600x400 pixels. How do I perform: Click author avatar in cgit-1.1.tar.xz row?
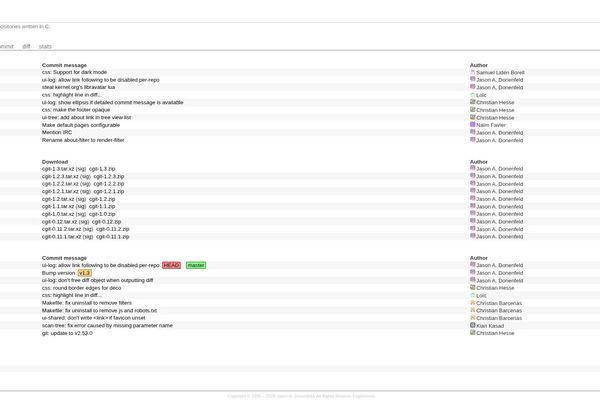point(473,206)
